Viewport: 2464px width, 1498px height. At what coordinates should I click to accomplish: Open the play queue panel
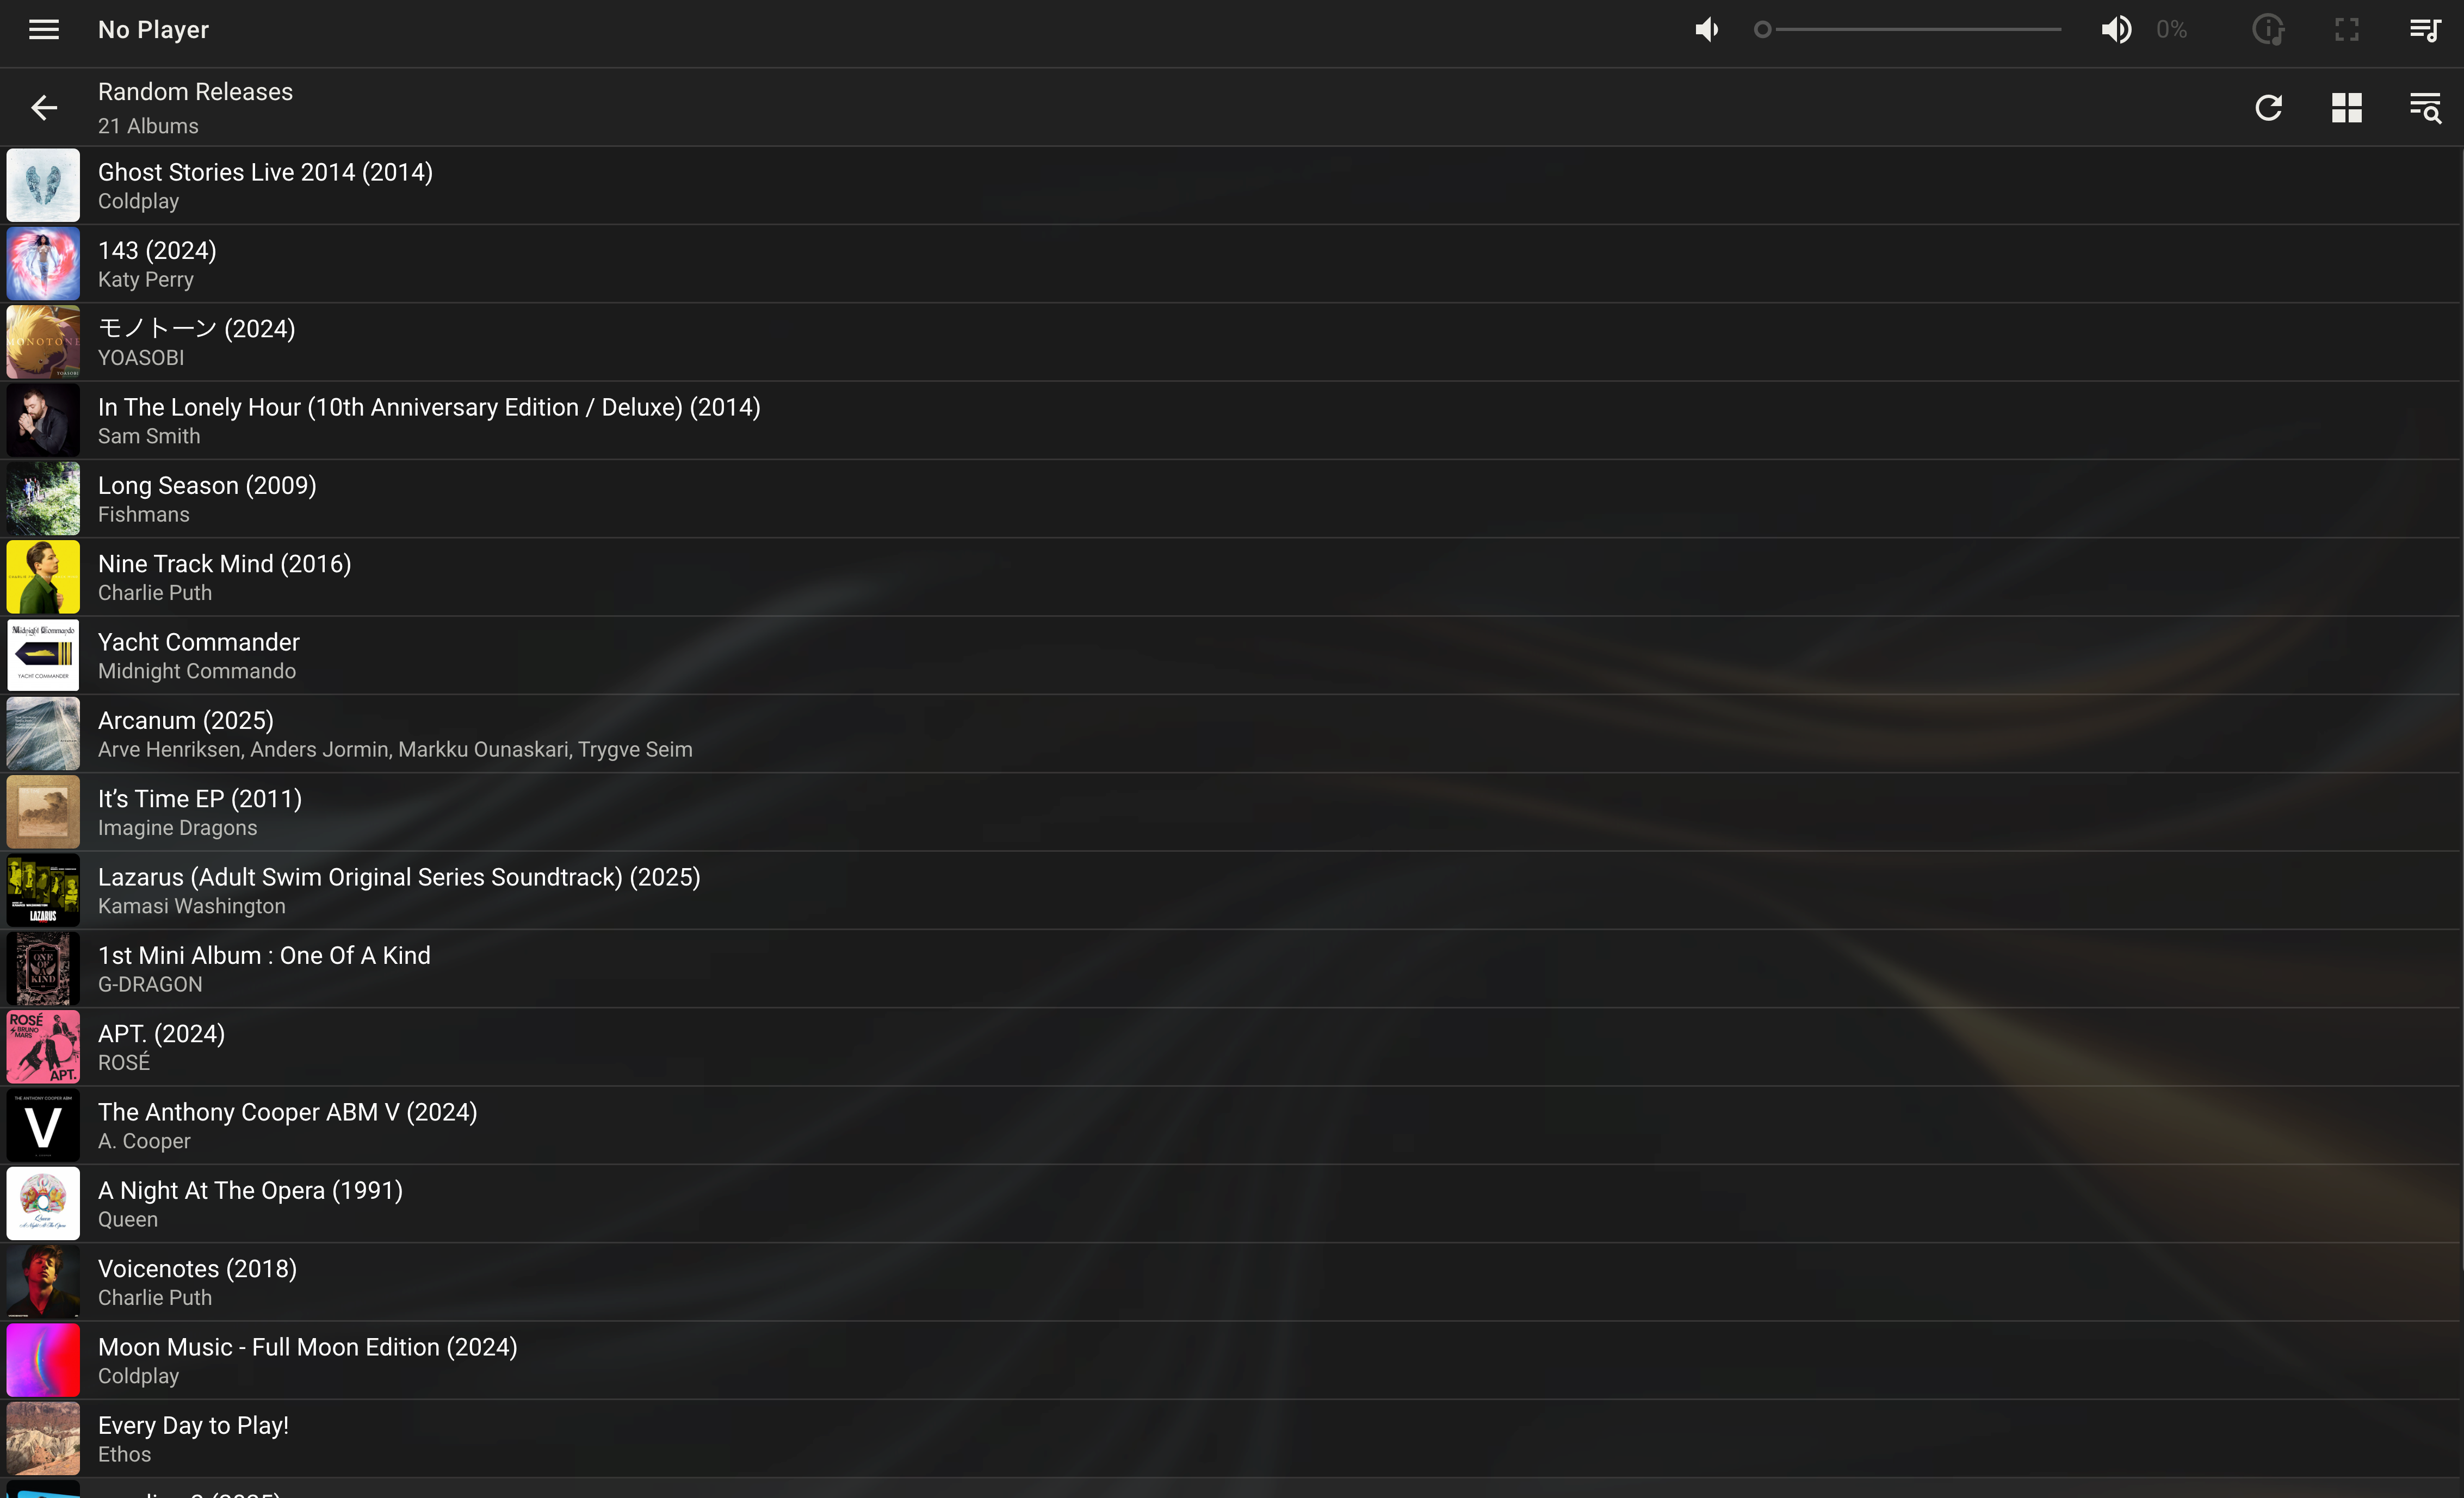coord(2424,29)
